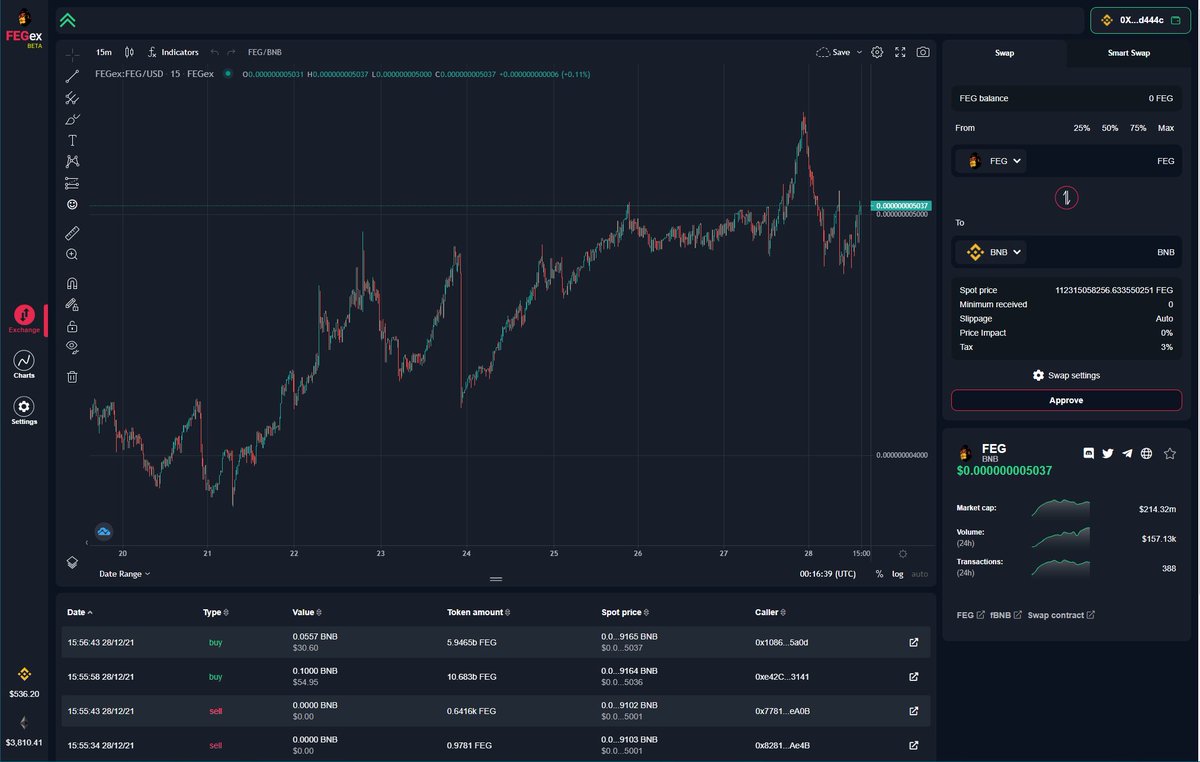This screenshot has height=762, width=1200.
Task: Open the fBNB contract link
Action: click(x=1005, y=615)
